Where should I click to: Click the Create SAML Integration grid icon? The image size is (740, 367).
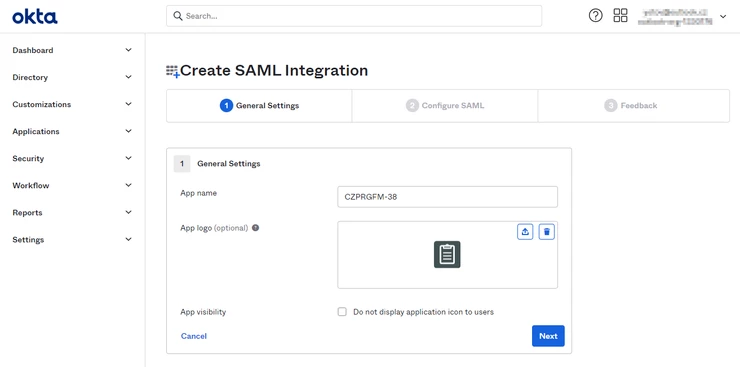[x=173, y=71]
